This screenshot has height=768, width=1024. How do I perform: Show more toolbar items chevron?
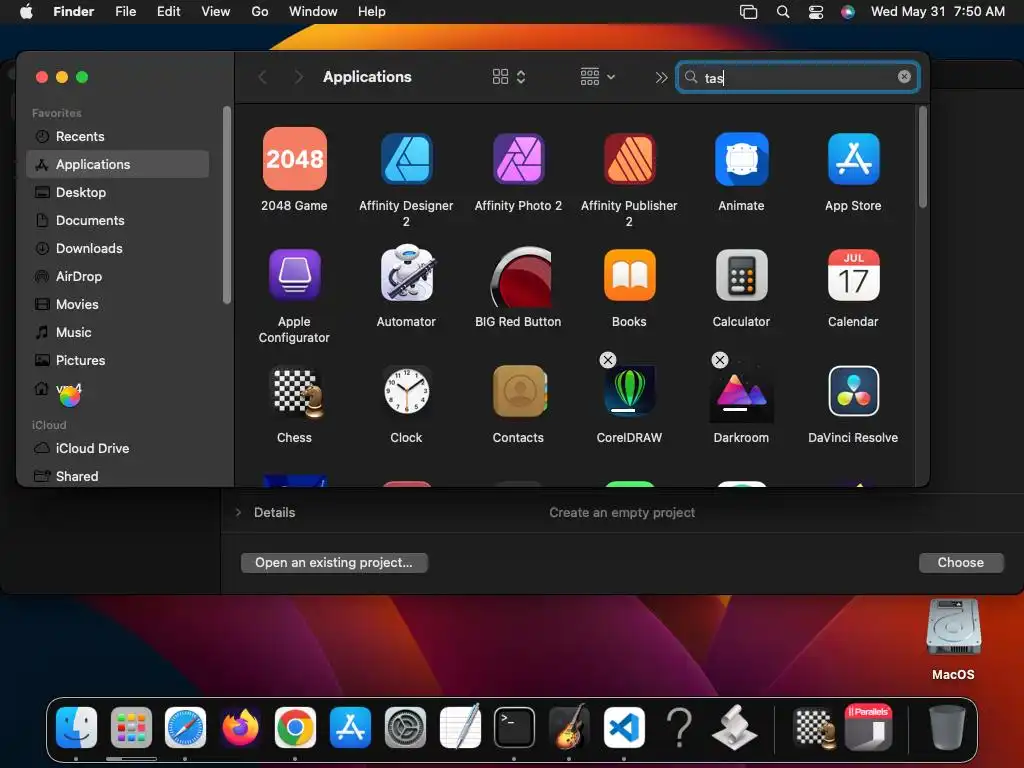661,78
